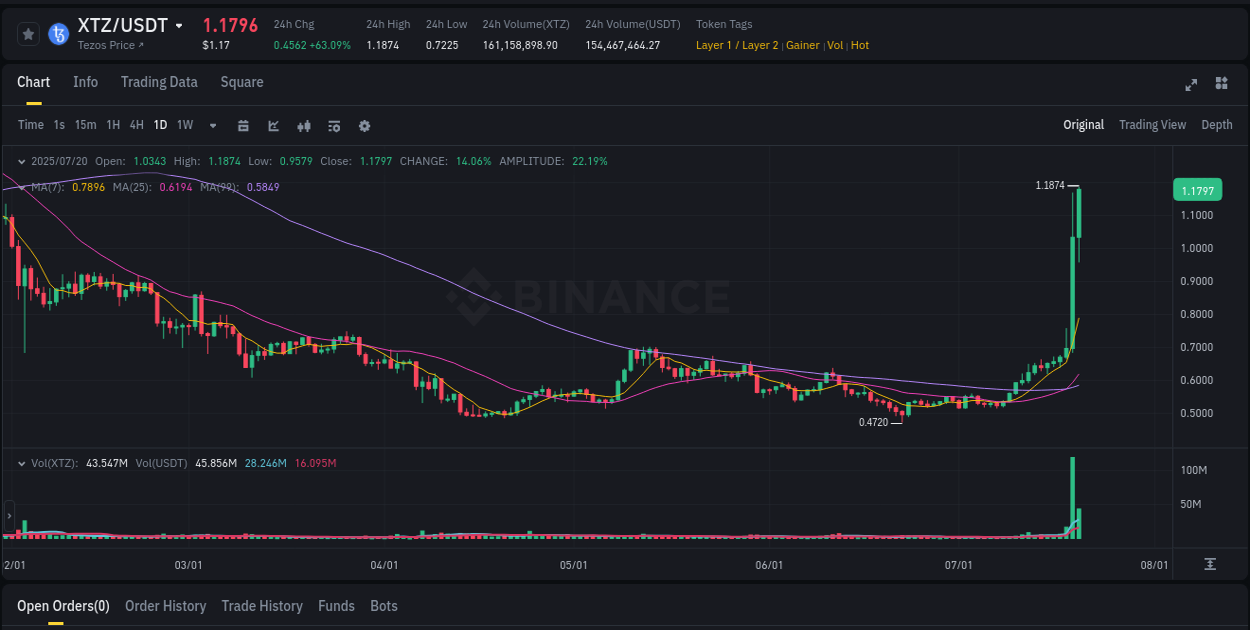Switch to the Trading Data tab

point(159,82)
